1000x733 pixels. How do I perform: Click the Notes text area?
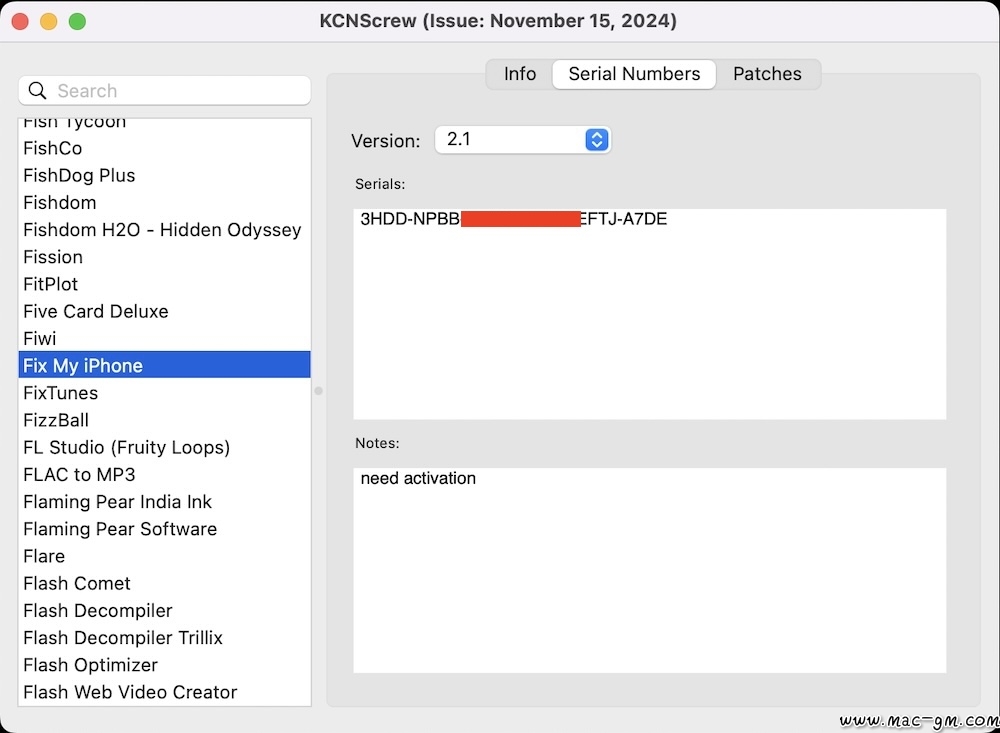pyautogui.click(x=649, y=570)
